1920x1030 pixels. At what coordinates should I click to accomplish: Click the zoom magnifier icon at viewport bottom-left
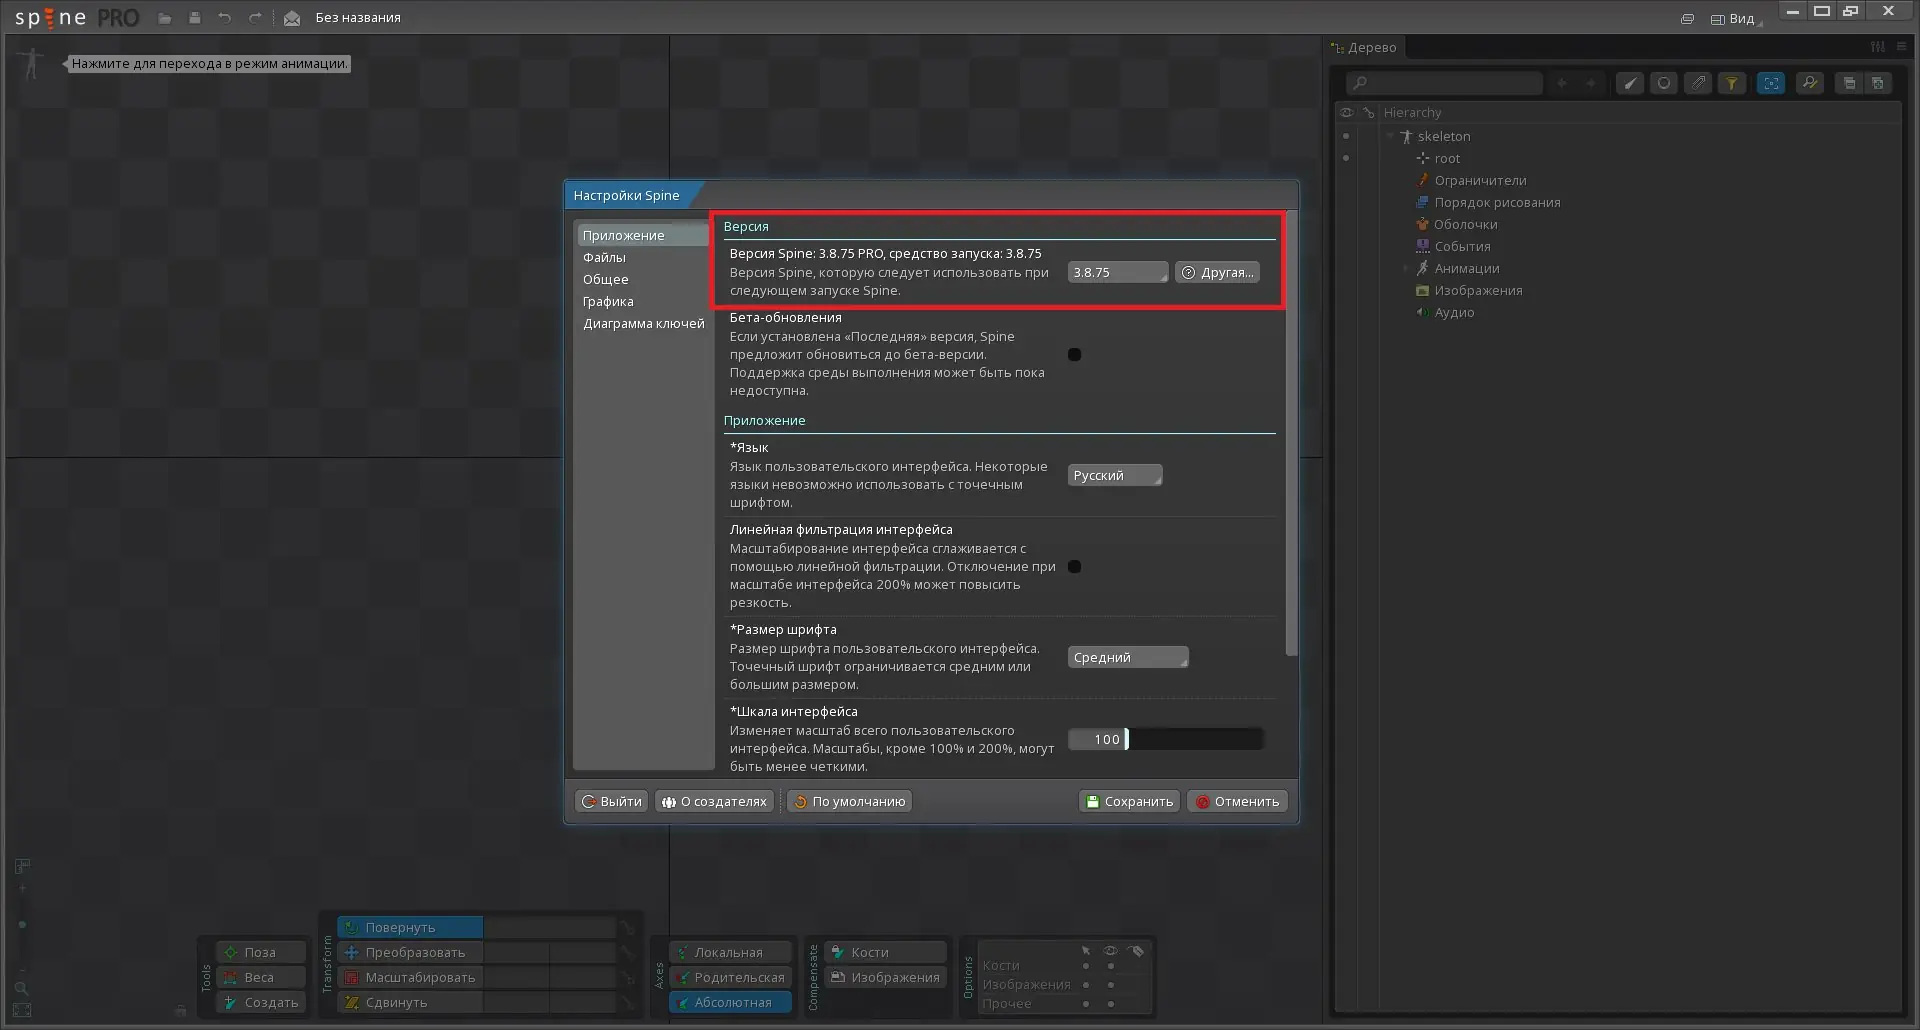(21, 988)
